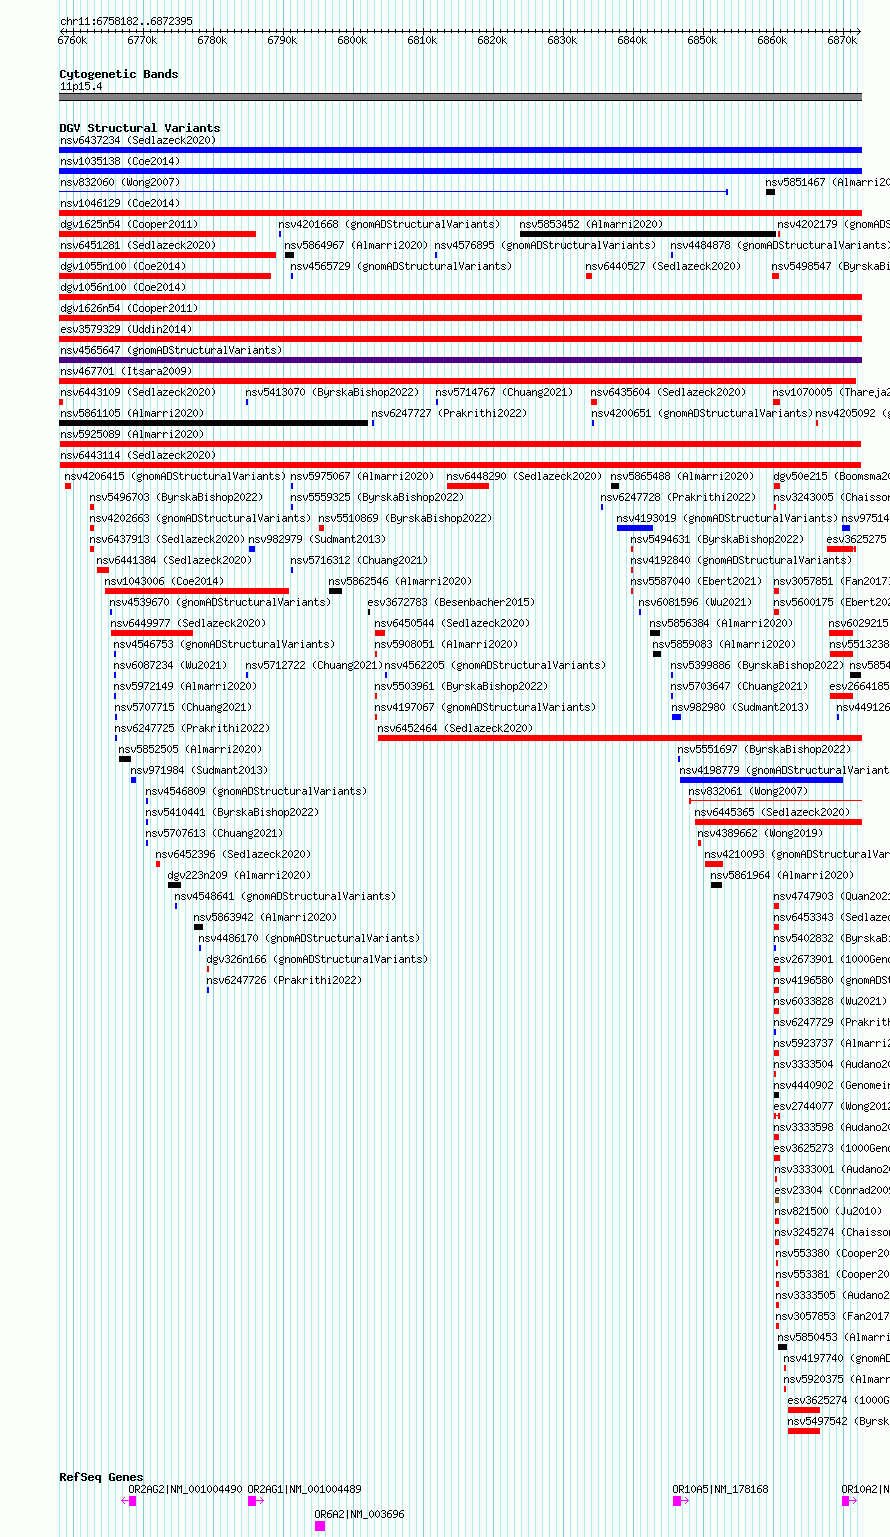Select the red nsv1043006 (Coe2014) bar

click(197, 591)
